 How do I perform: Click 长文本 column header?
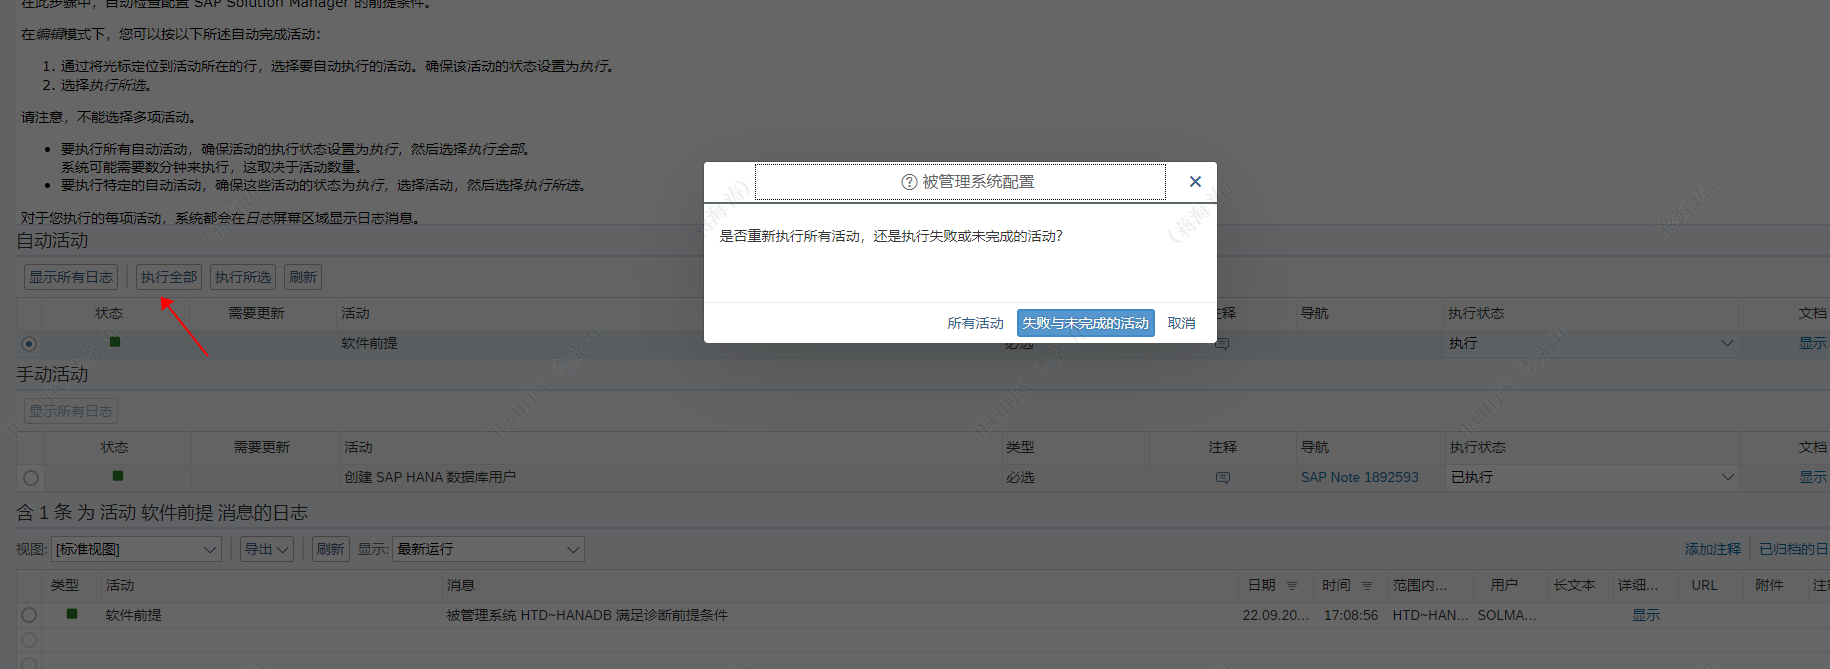(1574, 585)
